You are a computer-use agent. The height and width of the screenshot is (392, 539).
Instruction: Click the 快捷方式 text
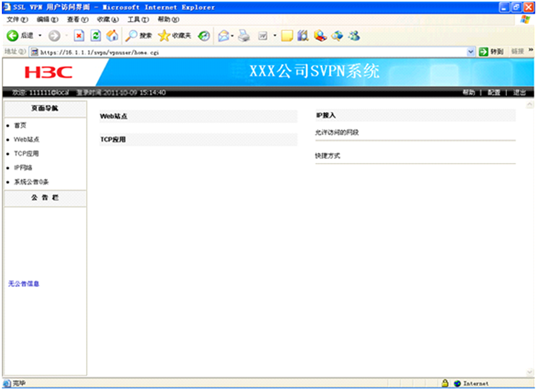328,156
